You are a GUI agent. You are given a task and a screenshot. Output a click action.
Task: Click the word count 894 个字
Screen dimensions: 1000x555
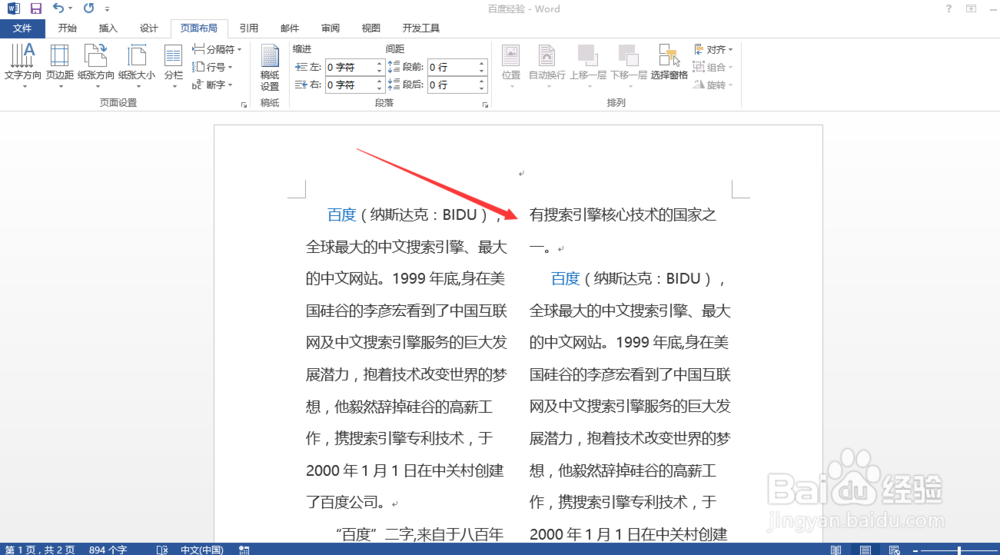click(x=108, y=550)
